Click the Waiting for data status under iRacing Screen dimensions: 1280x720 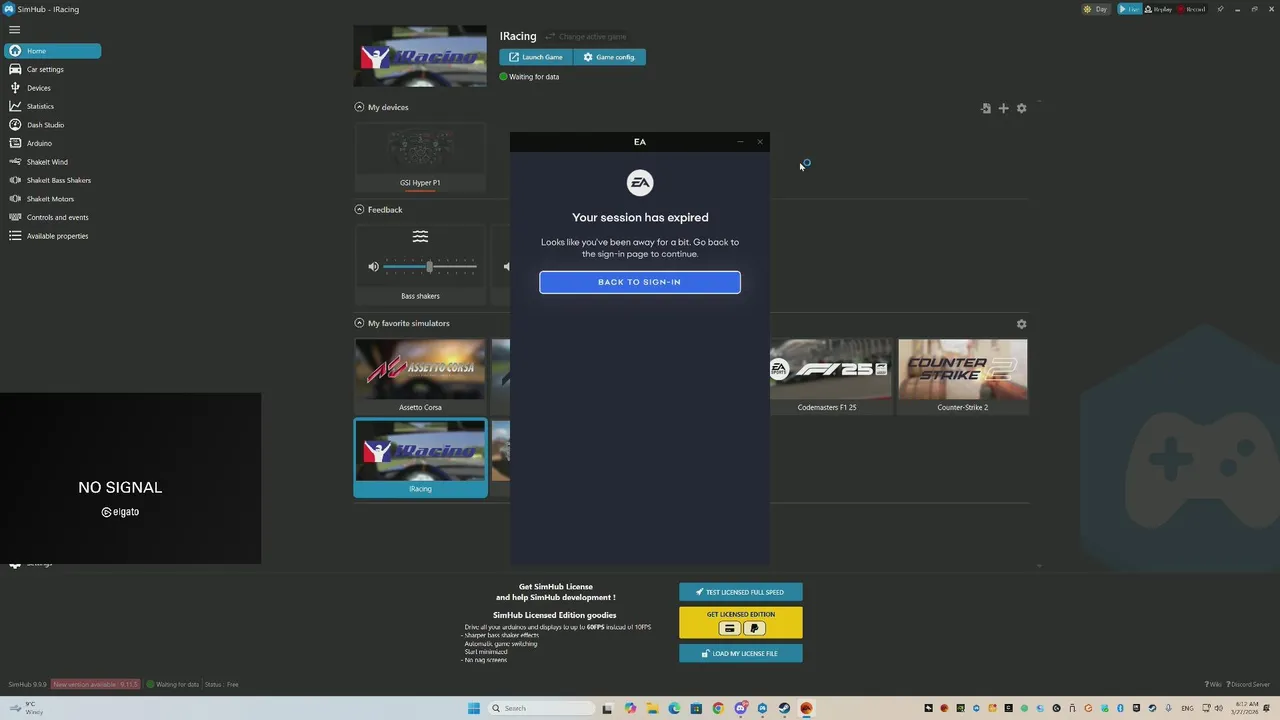530,77
